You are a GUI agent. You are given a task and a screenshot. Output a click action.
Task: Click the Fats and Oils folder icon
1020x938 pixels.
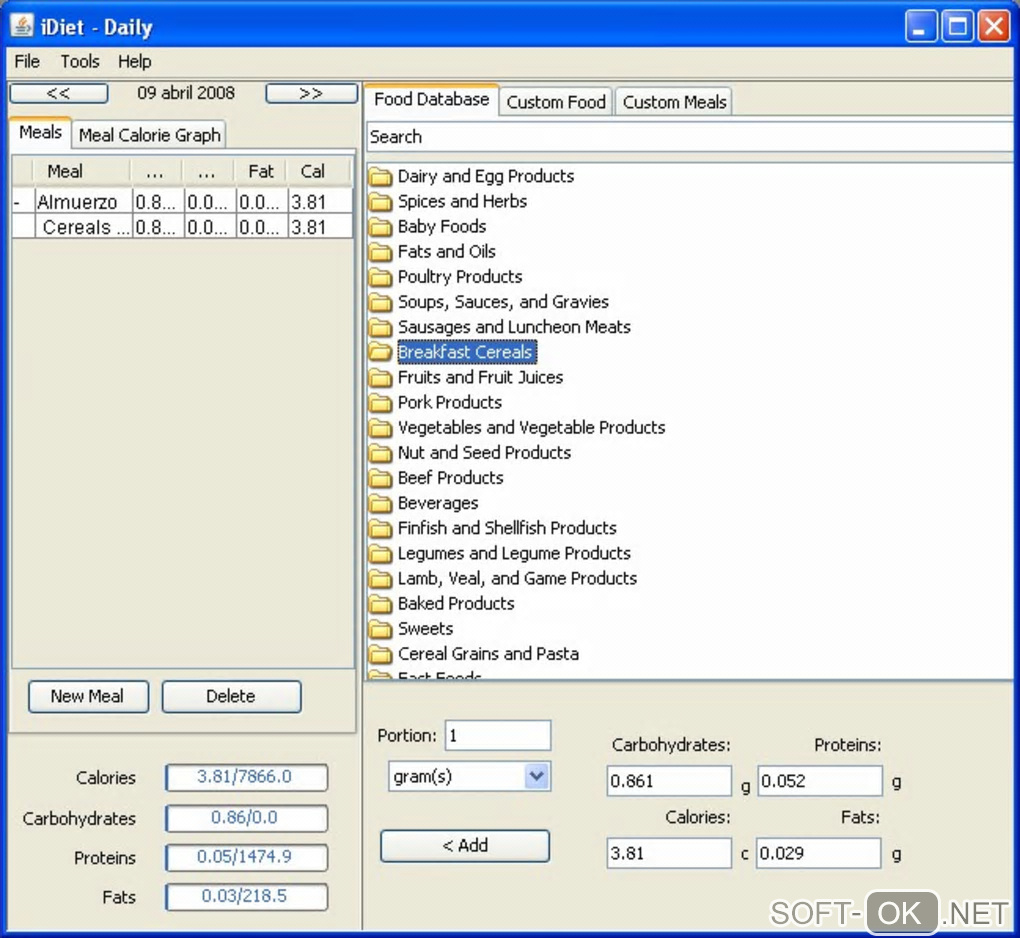381,252
